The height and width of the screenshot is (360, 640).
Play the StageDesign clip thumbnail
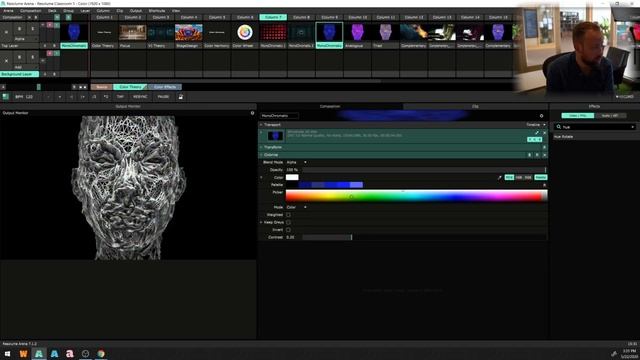(x=189, y=32)
